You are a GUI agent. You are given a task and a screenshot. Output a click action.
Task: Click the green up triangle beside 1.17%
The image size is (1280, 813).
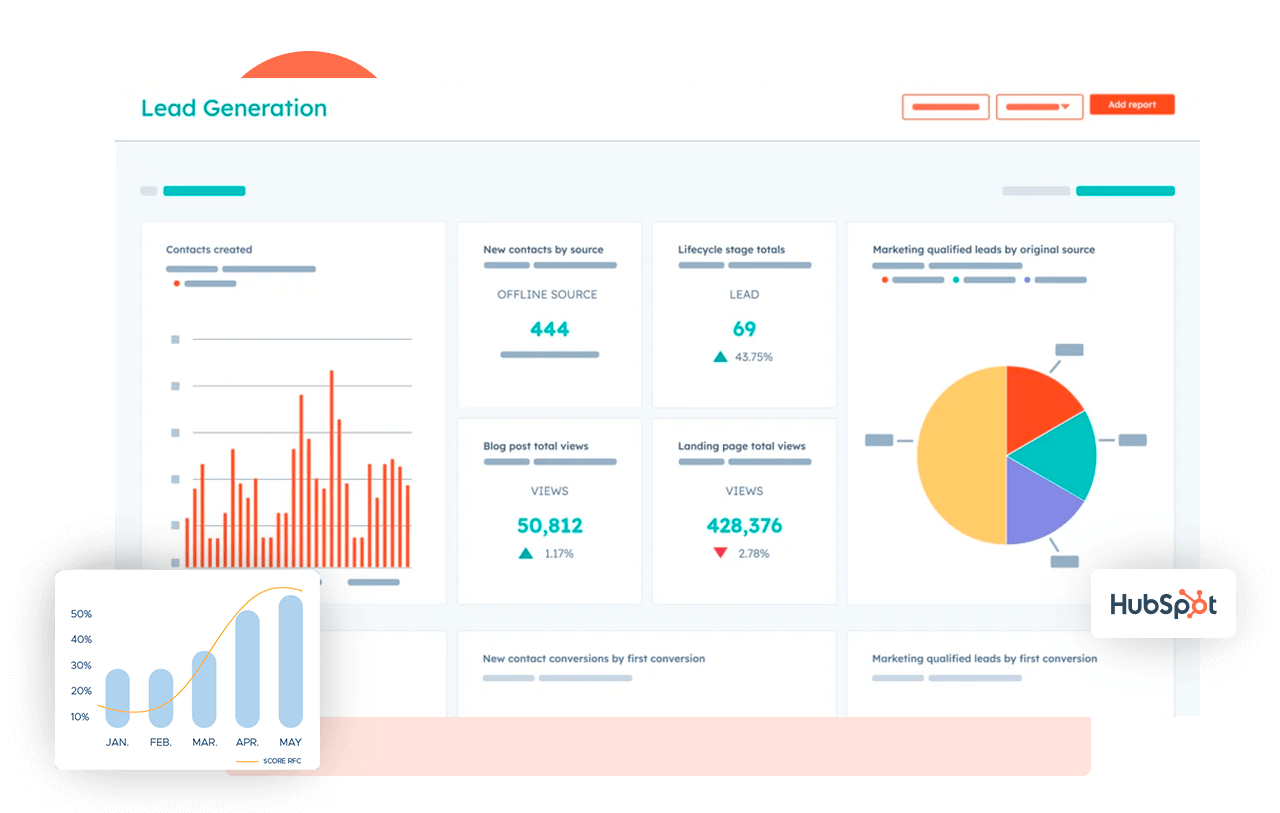pyautogui.click(x=526, y=553)
